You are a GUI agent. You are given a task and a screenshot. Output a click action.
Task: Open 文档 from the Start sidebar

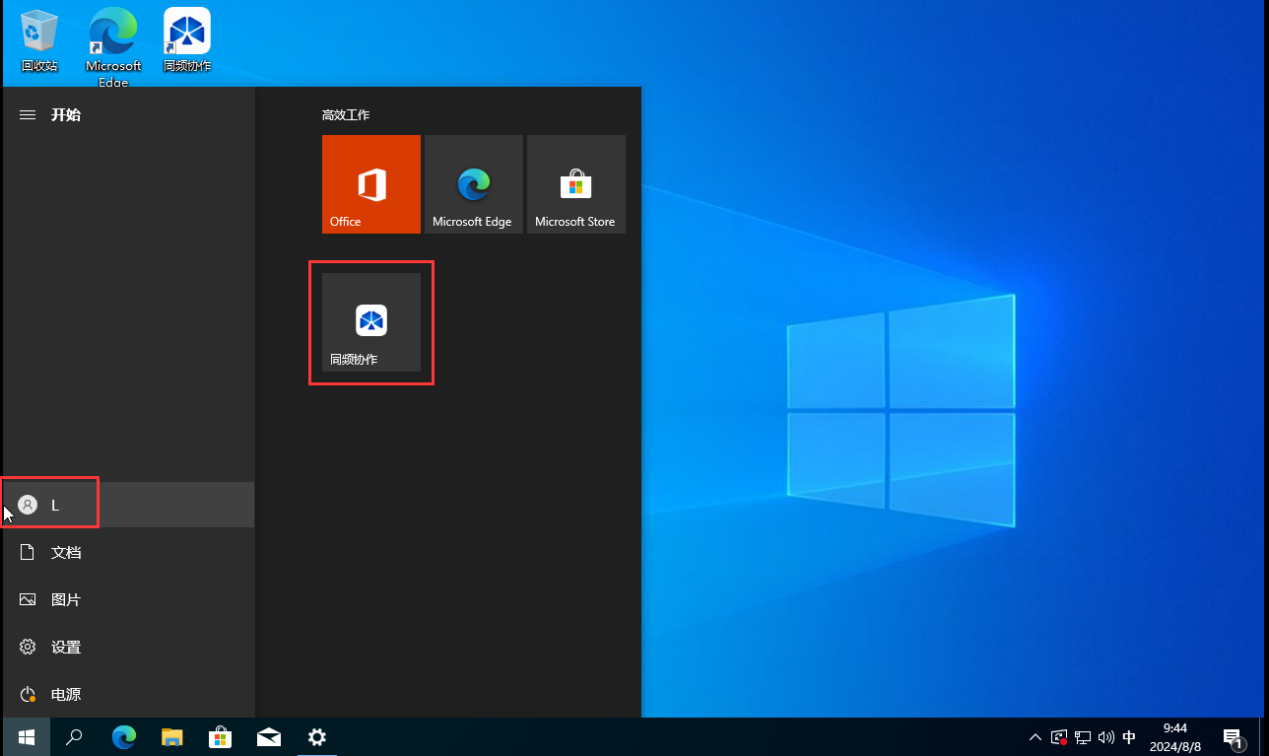pos(127,552)
